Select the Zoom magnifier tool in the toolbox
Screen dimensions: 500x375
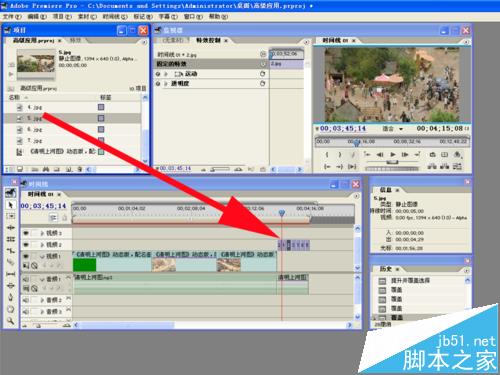pyautogui.click(x=11, y=321)
